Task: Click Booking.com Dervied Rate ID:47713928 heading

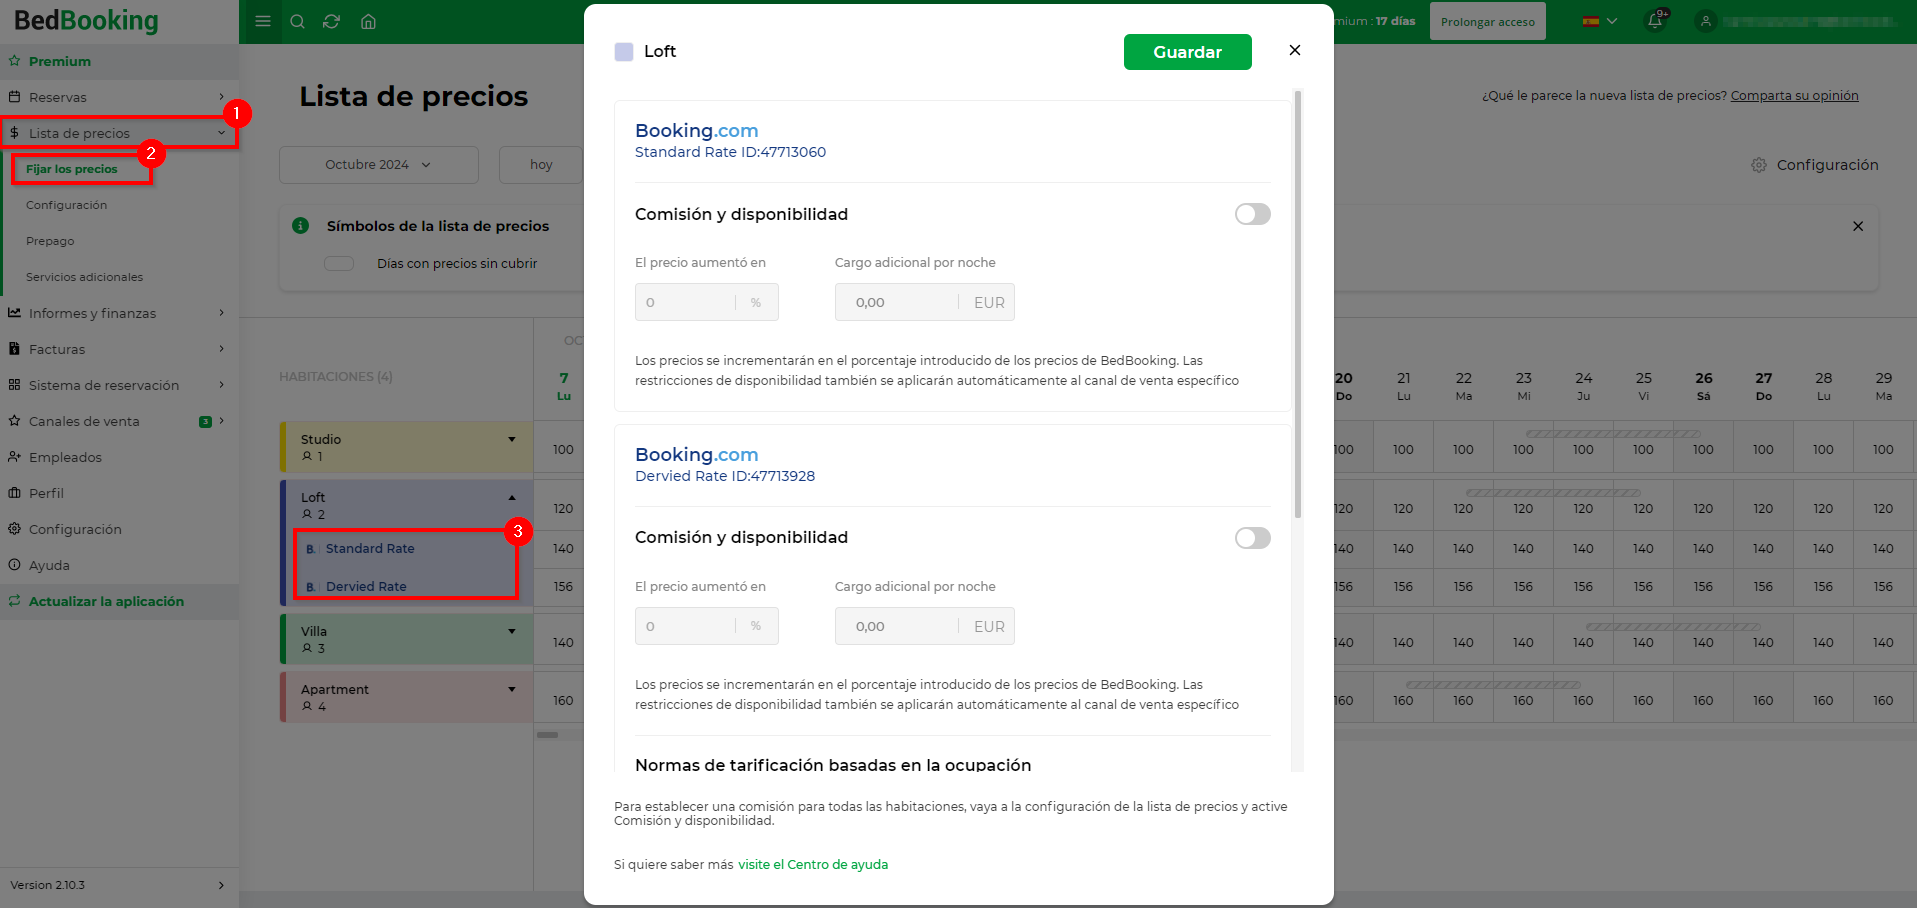Action: click(x=725, y=464)
